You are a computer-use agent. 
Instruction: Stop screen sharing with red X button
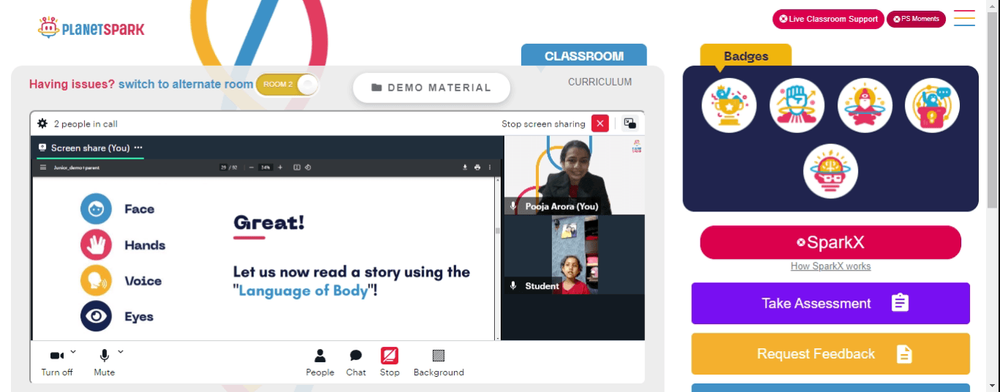[x=599, y=124]
